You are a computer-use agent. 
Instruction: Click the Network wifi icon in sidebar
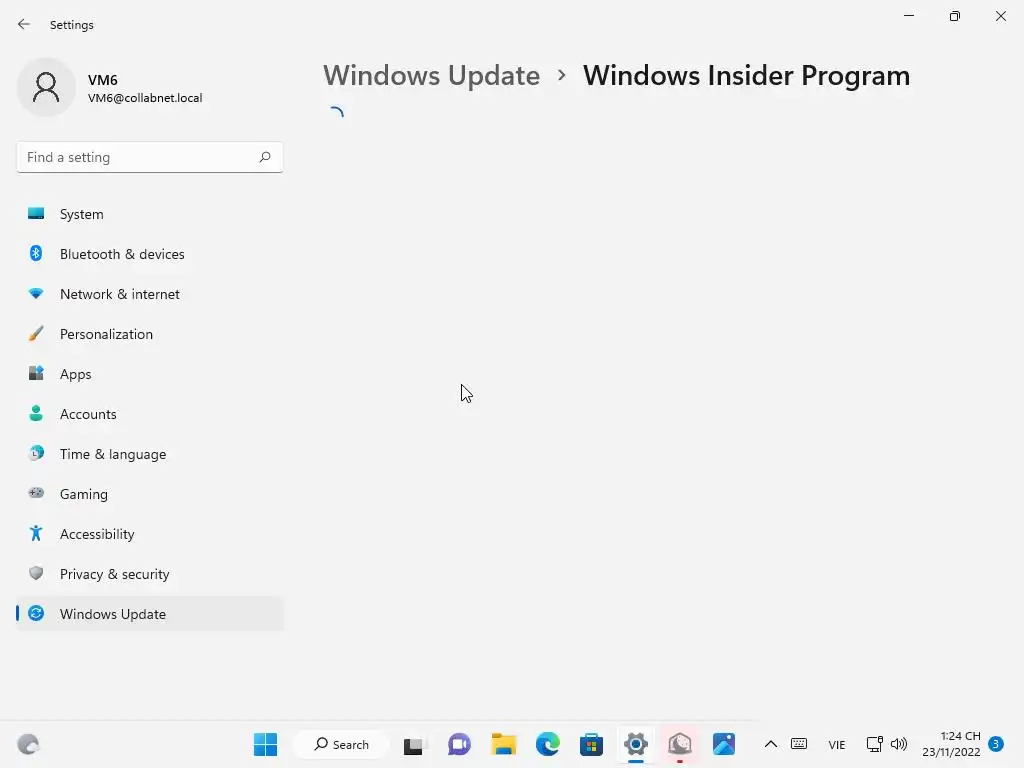[x=36, y=294]
